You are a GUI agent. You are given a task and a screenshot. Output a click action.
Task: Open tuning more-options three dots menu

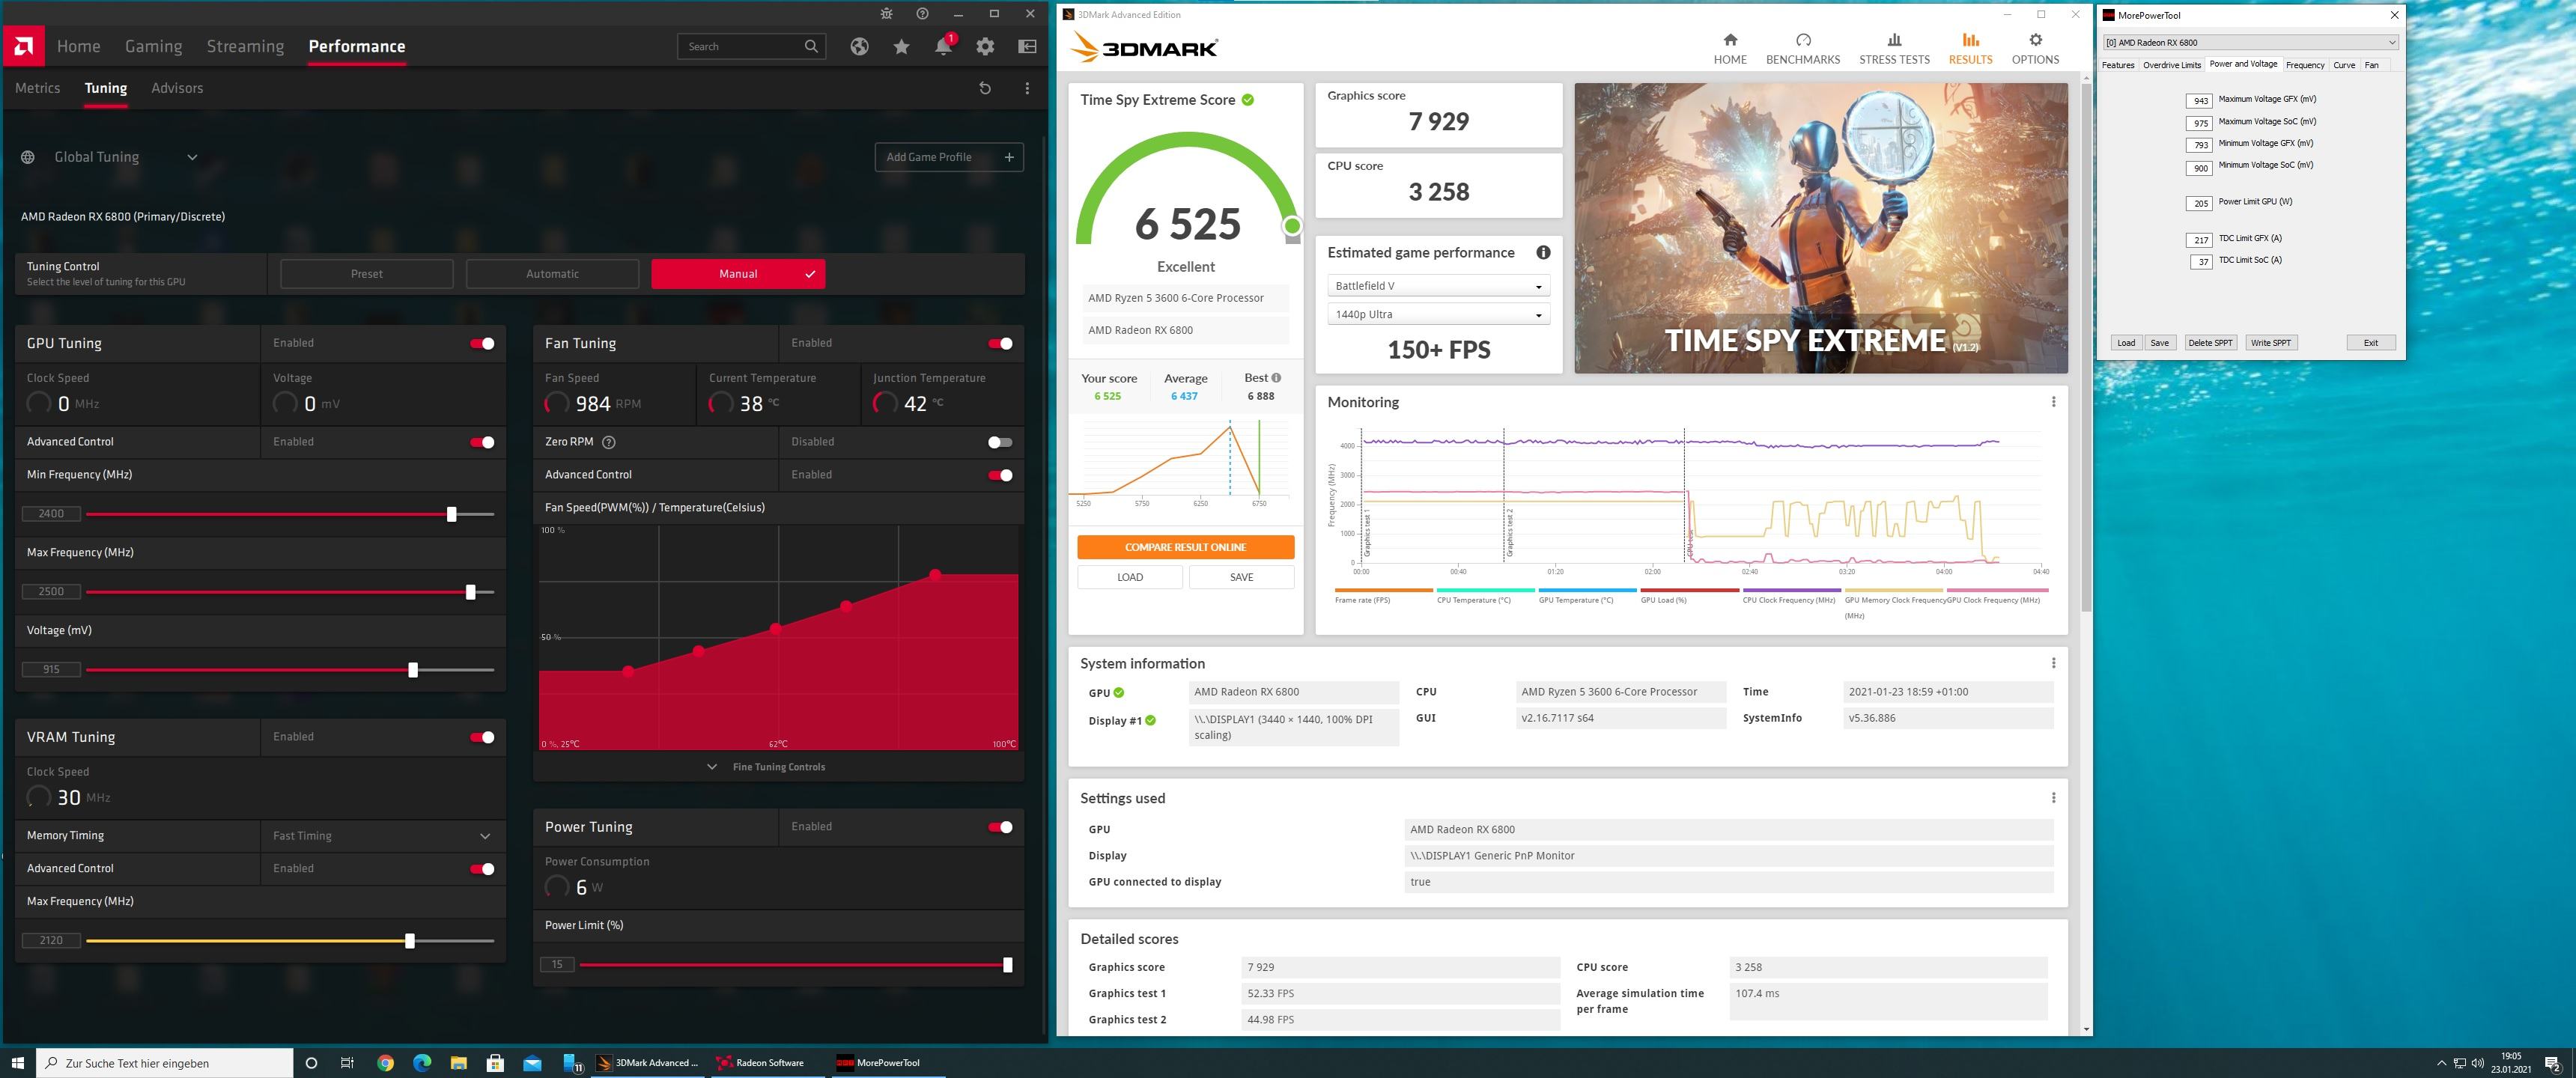1027,88
